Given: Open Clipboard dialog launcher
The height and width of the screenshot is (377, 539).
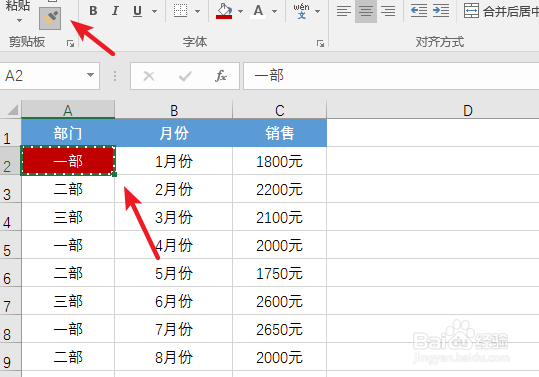Looking at the screenshot, I should [x=70, y=43].
